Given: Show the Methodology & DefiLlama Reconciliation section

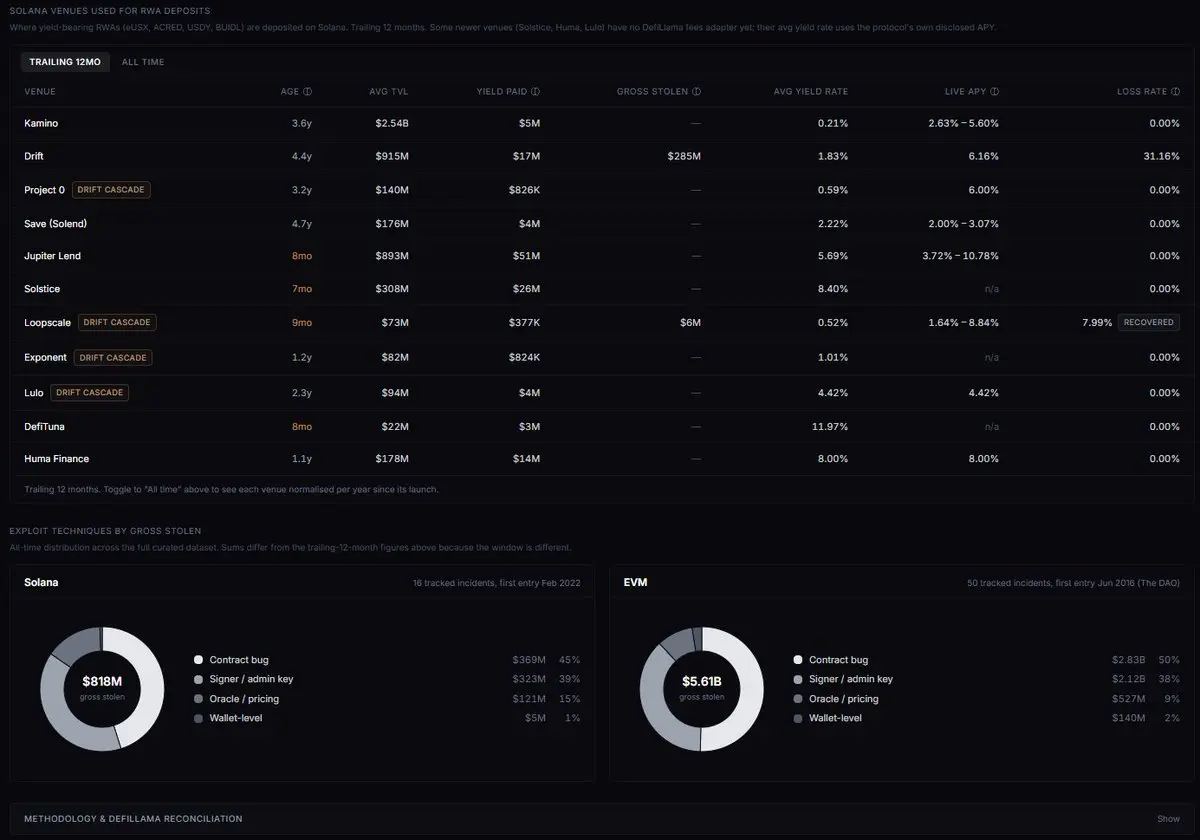Looking at the screenshot, I should (1168, 819).
